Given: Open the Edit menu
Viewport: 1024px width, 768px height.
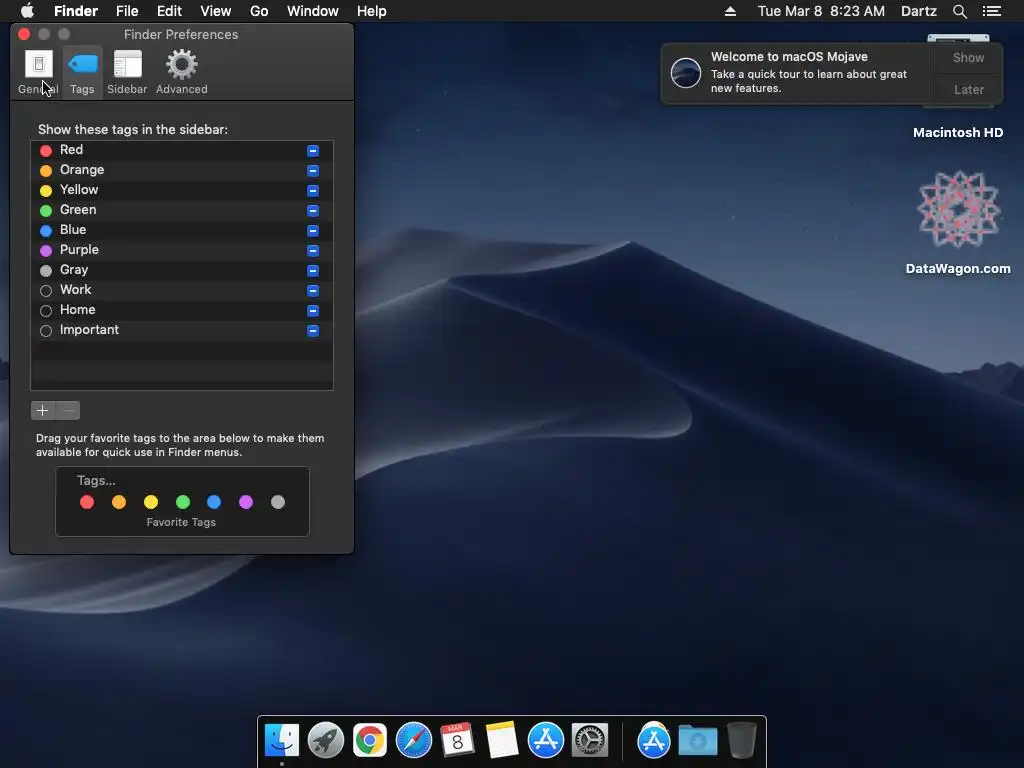Looking at the screenshot, I should tap(169, 11).
